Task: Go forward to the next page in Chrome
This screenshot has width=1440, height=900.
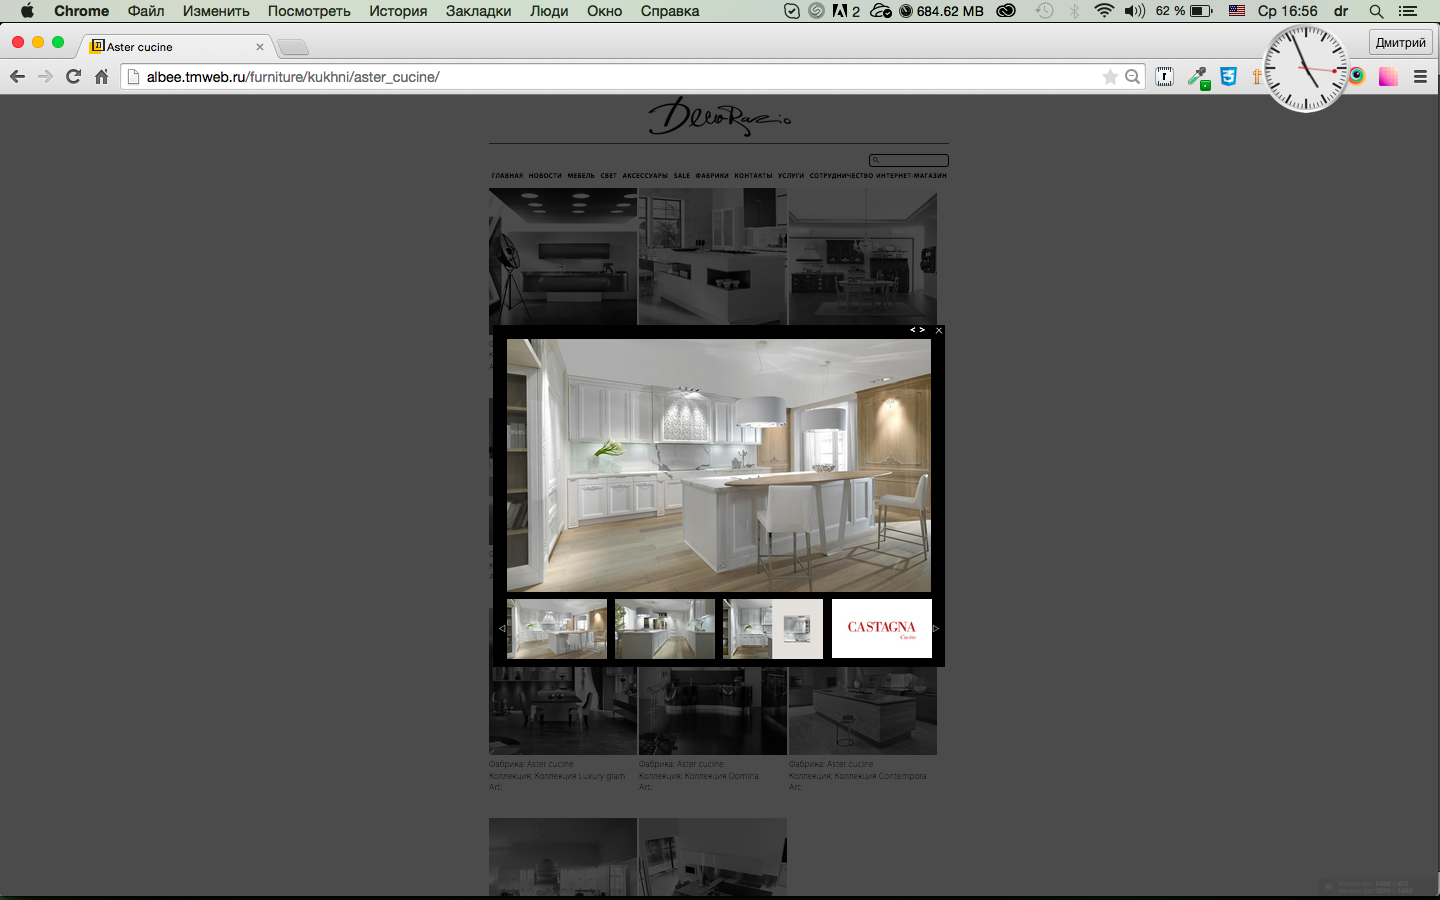Action: click(45, 77)
